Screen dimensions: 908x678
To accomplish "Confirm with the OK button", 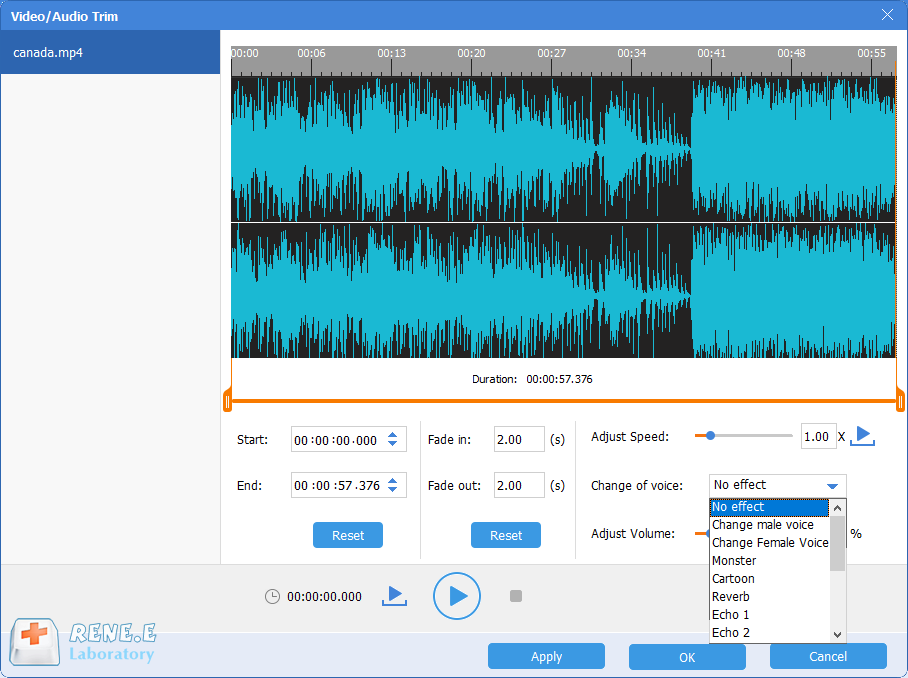I will (687, 657).
